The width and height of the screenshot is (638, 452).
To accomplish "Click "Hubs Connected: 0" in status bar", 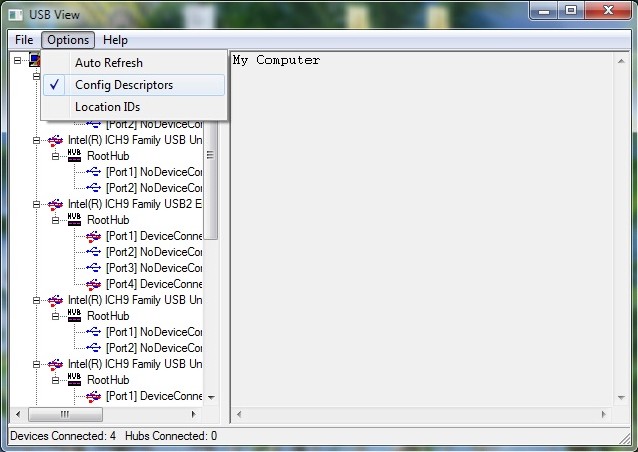I will point(171,436).
